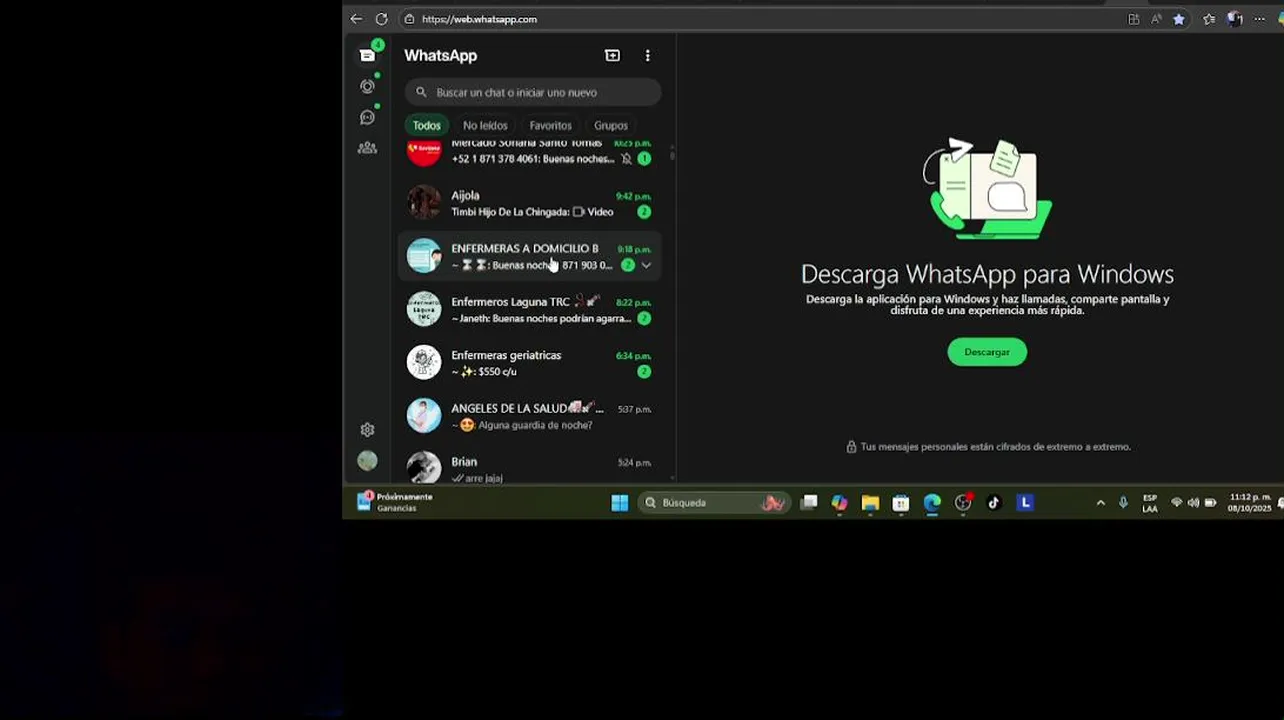Open the WhatsApp three-dot menu
This screenshot has height=720, width=1284.
(x=647, y=56)
